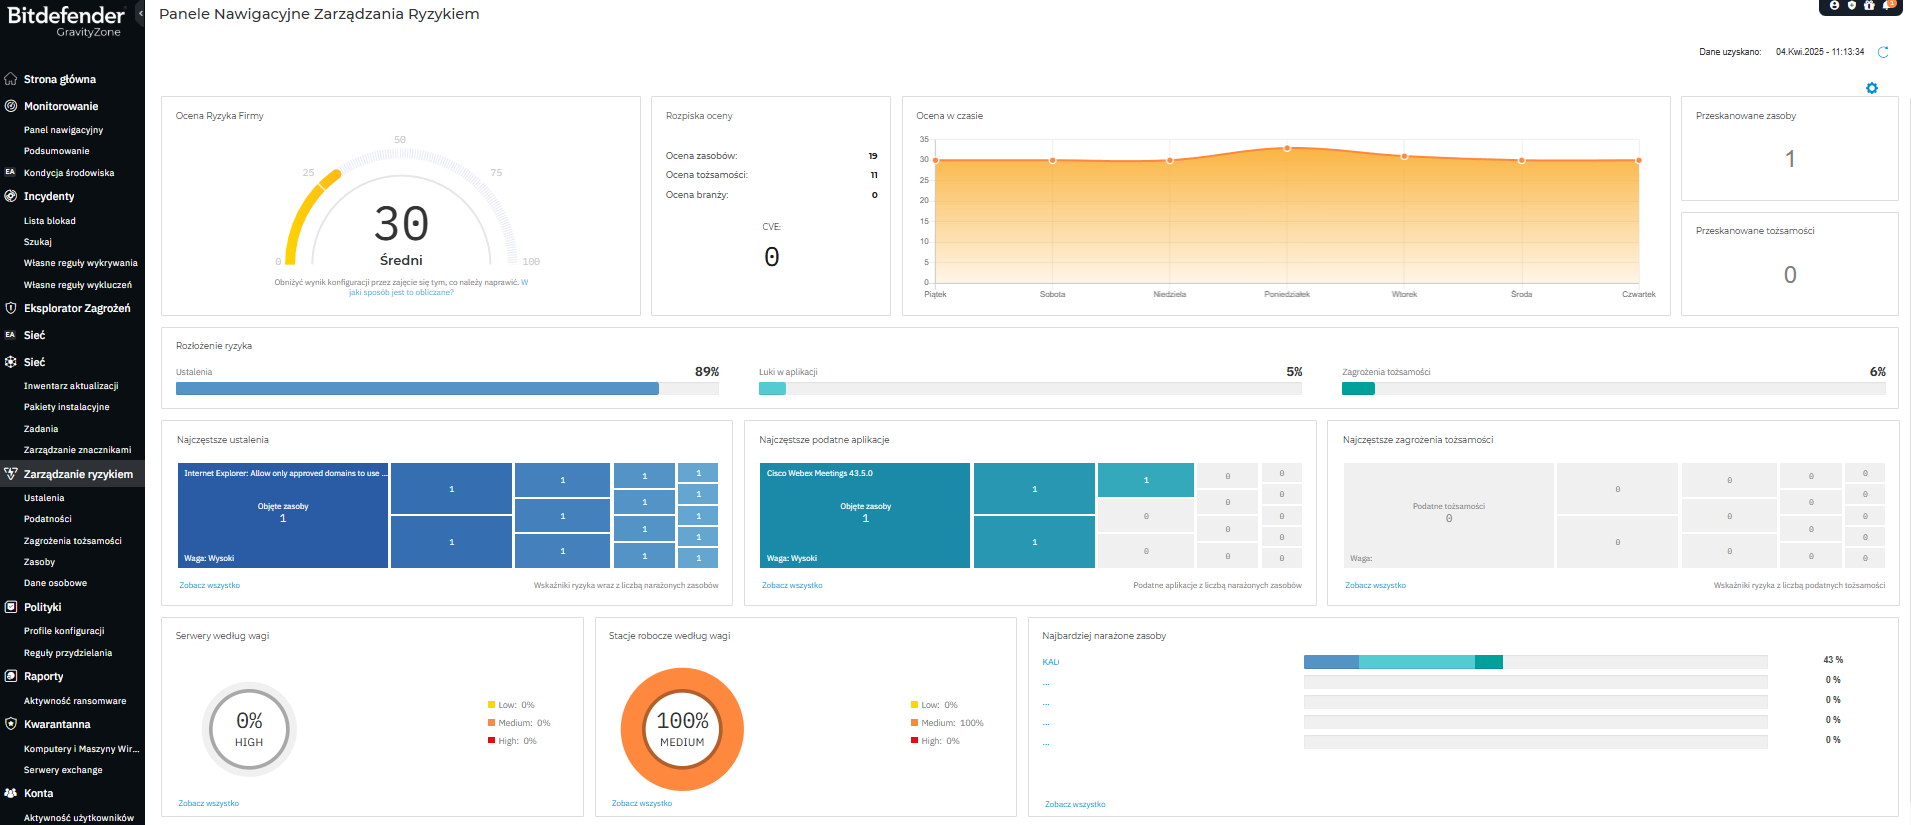This screenshot has width=1911, height=825.
Task: Click the user account icon in top bar
Action: (x=1834, y=6)
